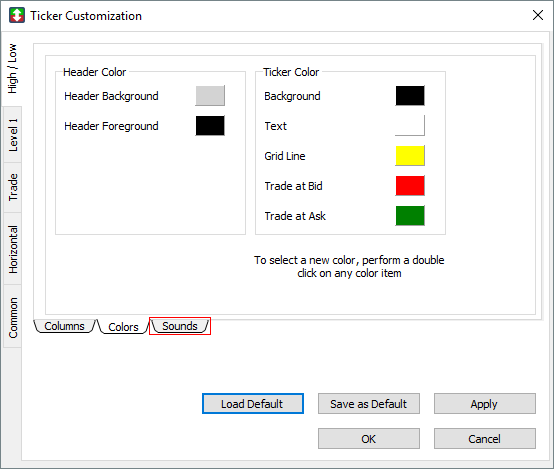The image size is (554, 469).
Task: Select the Horizontal side tab
Action: [x=12, y=249]
